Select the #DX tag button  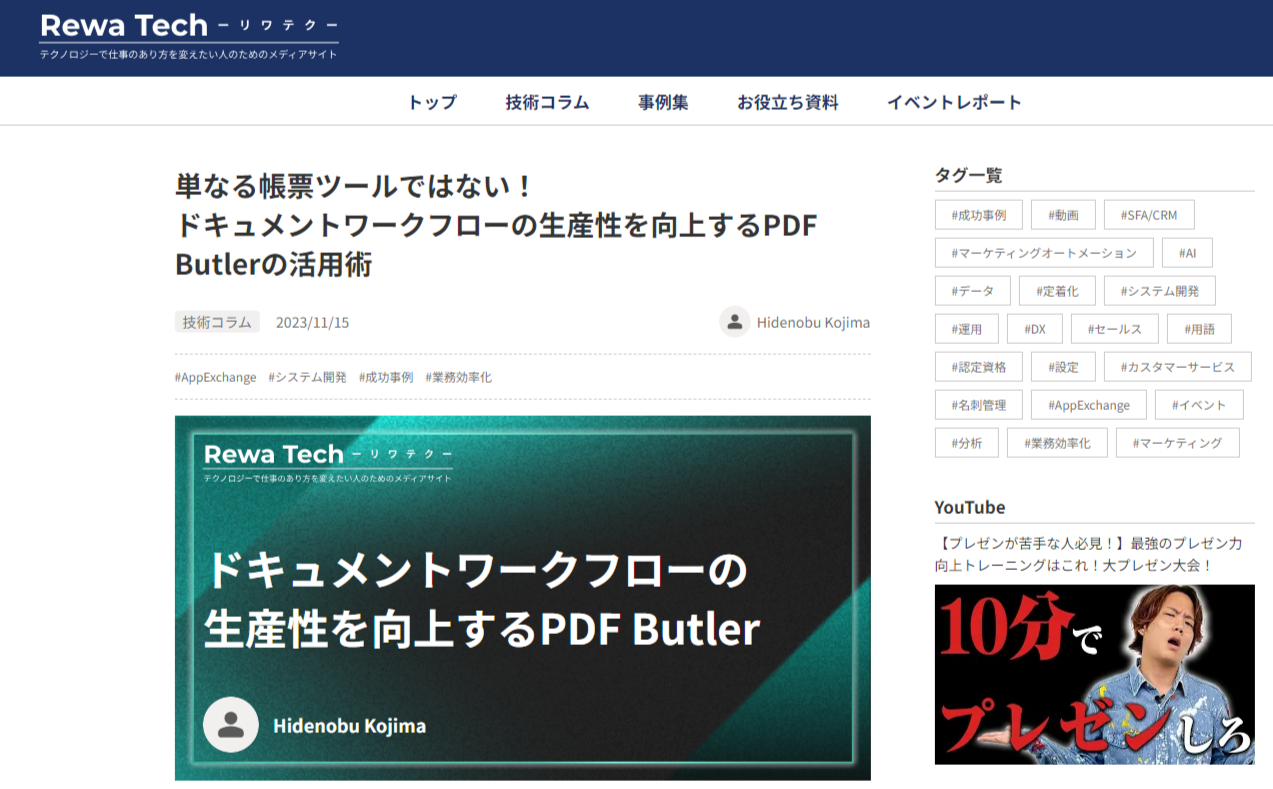click(1034, 329)
